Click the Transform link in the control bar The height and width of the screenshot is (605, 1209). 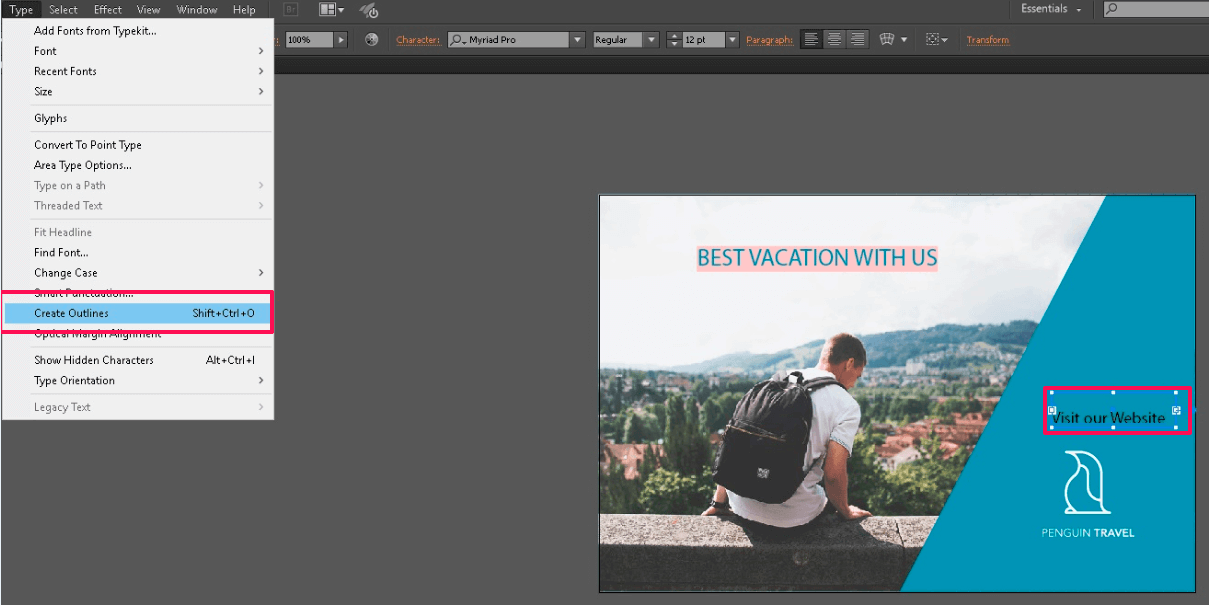pos(987,40)
